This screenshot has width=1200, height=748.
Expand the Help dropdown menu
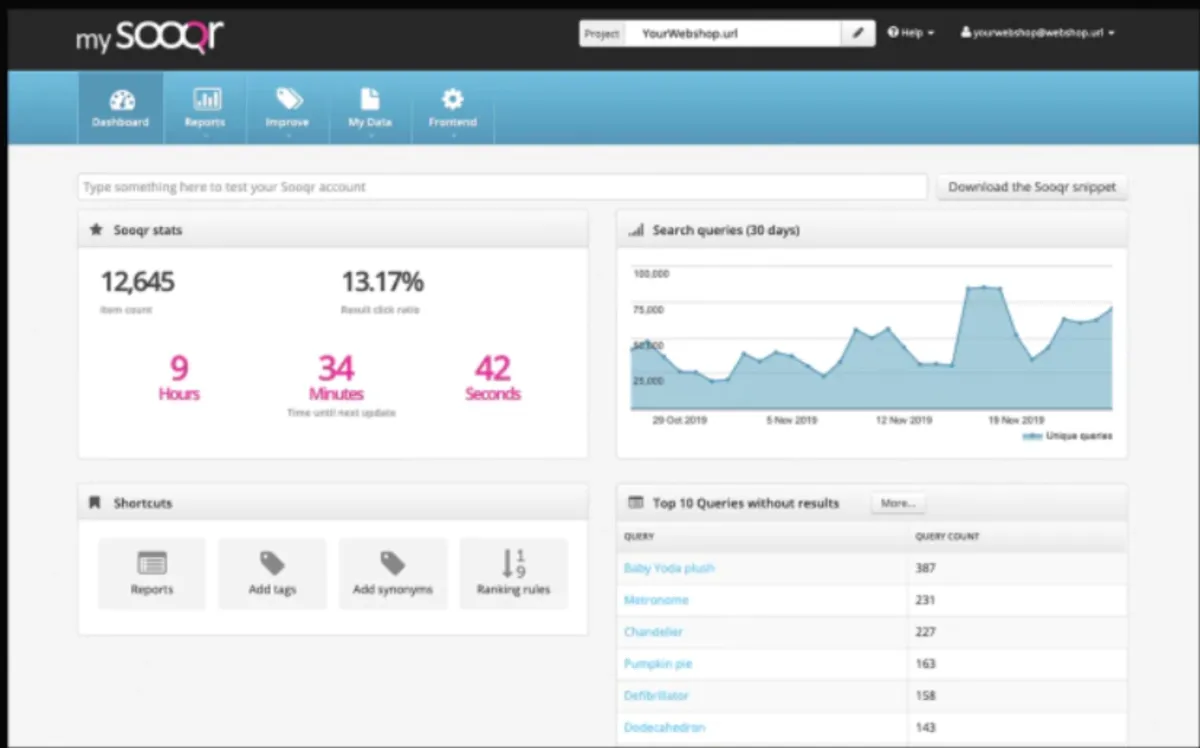point(910,33)
